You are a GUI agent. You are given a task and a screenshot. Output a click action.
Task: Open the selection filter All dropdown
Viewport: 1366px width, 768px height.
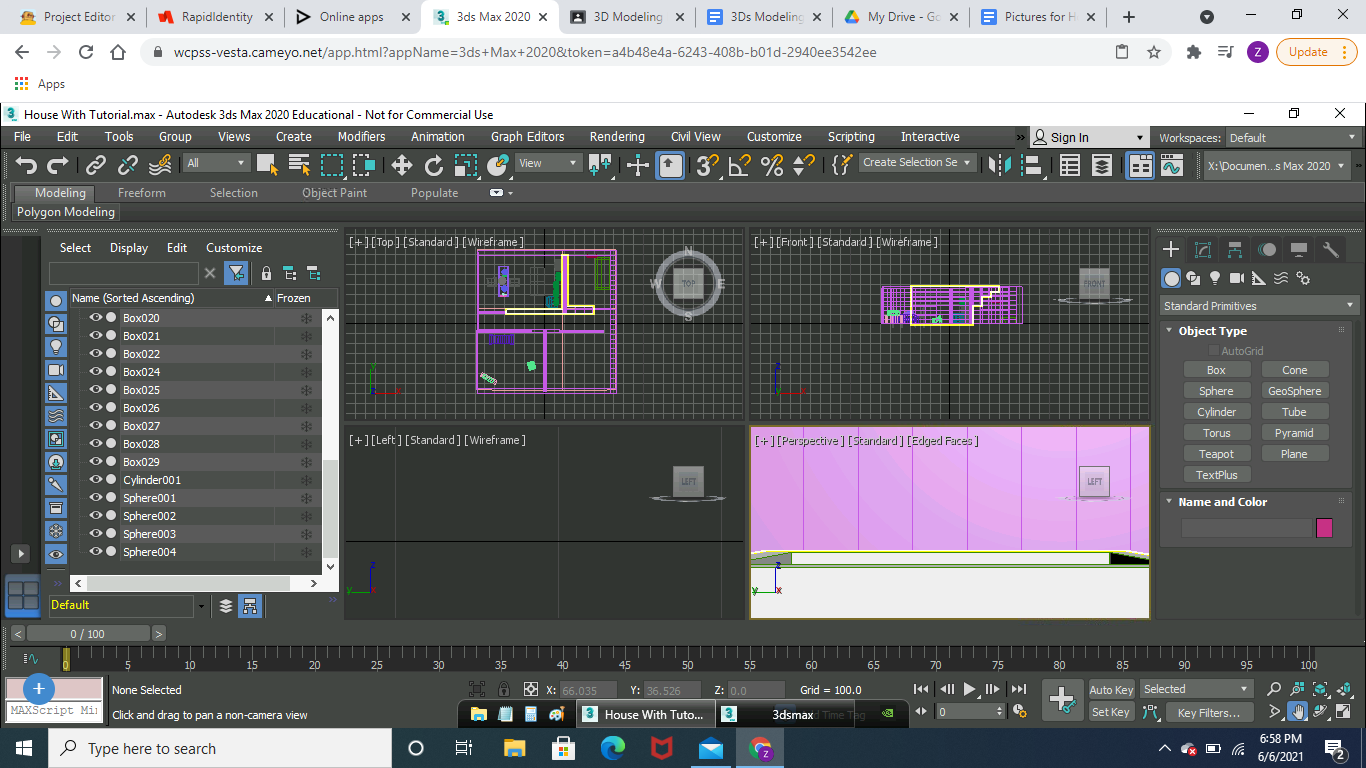pyautogui.click(x=216, y=163)
